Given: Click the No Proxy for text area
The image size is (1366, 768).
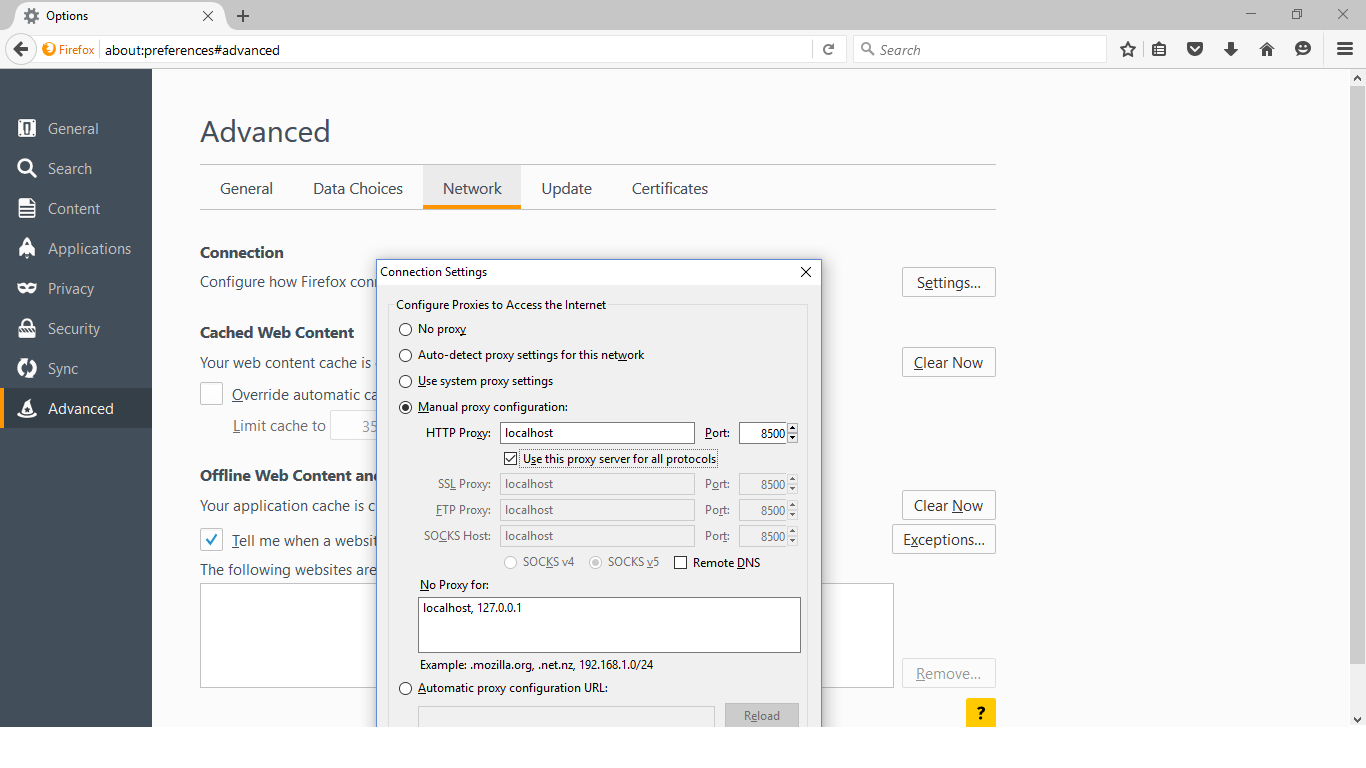Looking at the screenshot, I should (609, 625).
